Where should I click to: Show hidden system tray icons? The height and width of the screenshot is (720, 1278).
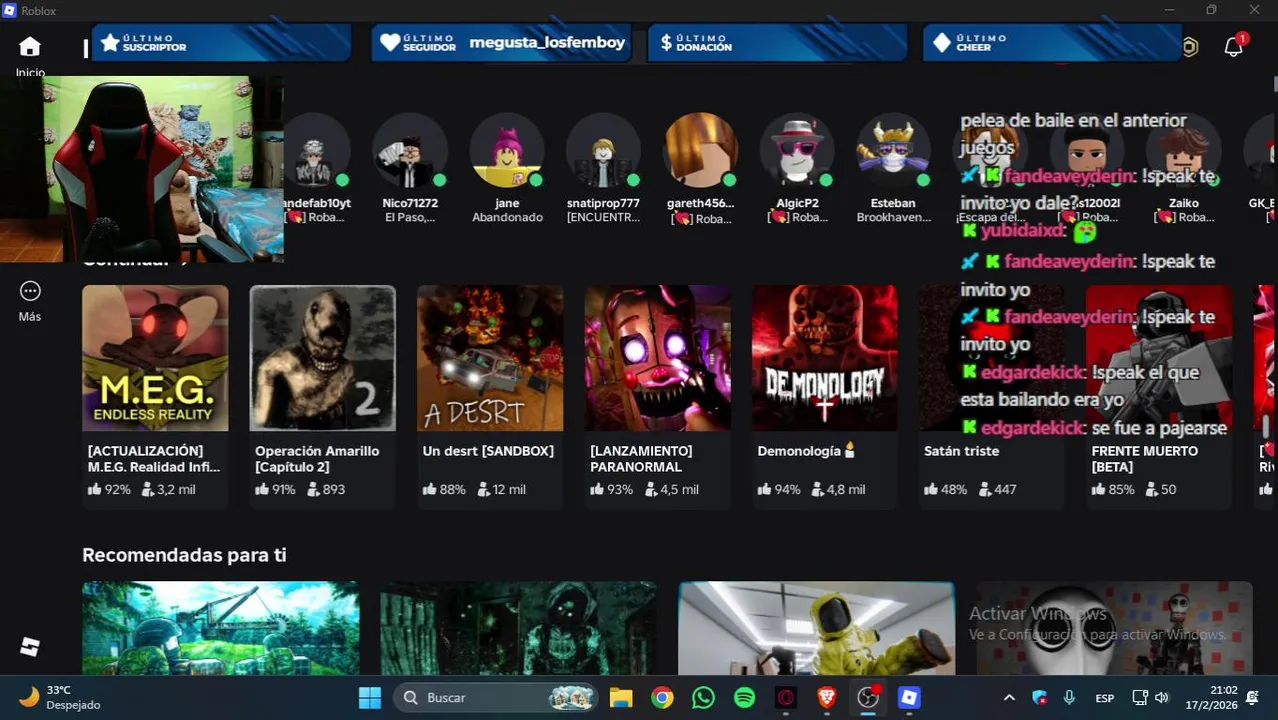[x=1009, y=697]
